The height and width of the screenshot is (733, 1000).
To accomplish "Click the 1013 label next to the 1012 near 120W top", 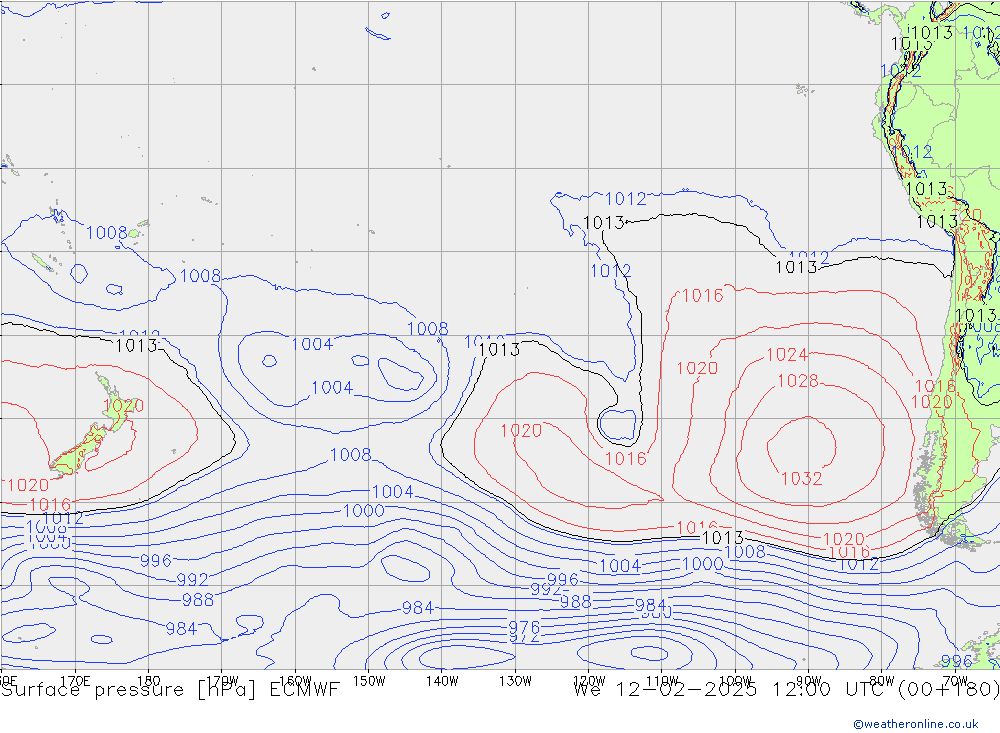I will pyautogui.click(x=603, y=223).
